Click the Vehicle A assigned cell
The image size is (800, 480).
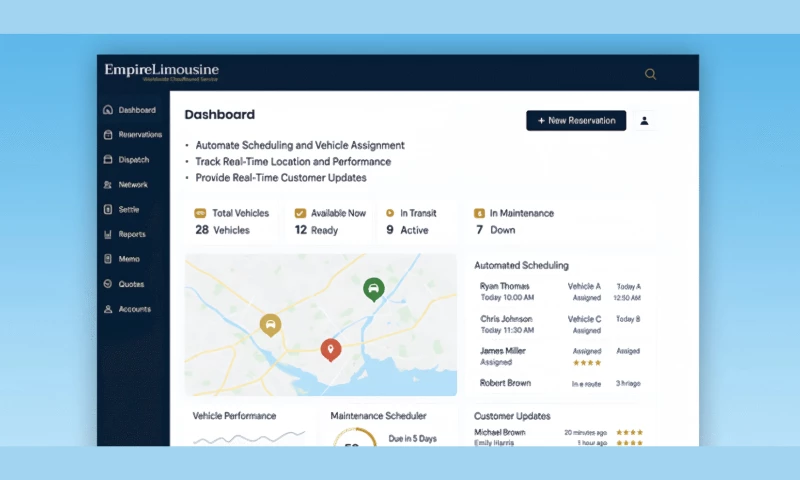(584, 292)
